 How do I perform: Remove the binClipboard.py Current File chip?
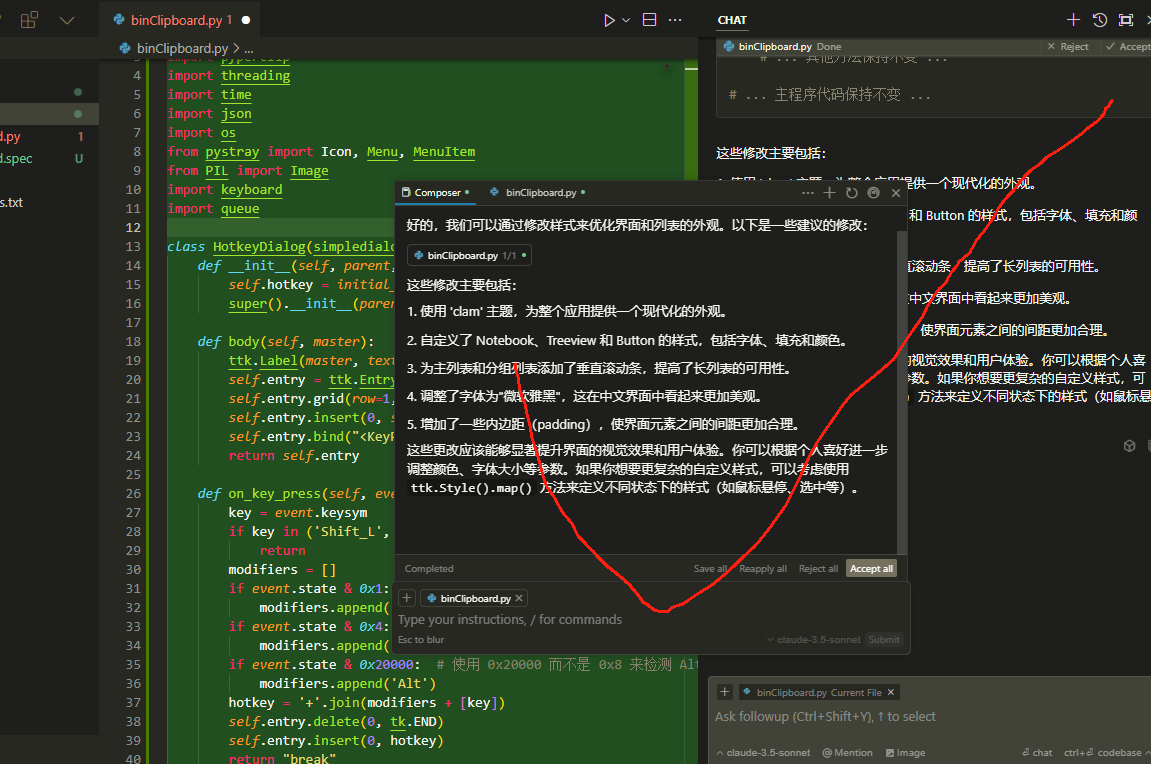(x=891, y=692)
